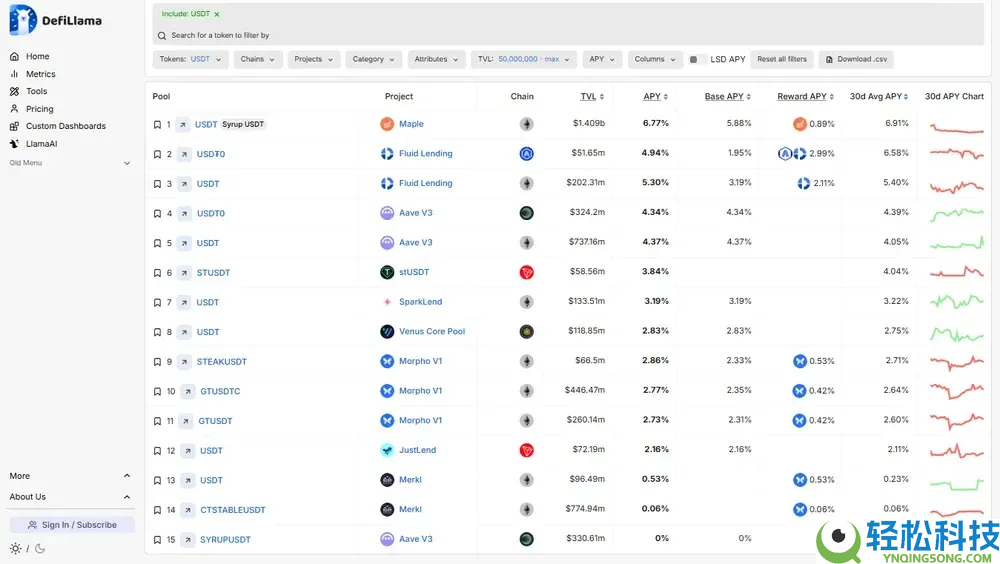
Task: Open external link arrow for row 5 USDT
Action: click(x=184, y=243)
